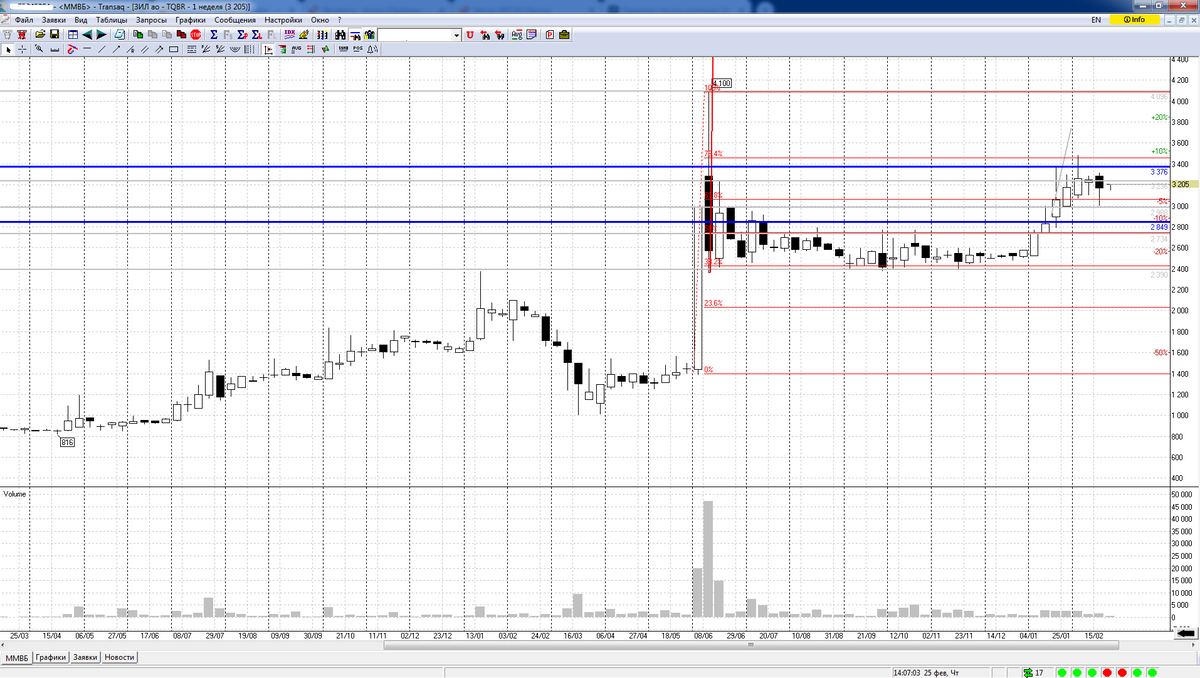1200x678 pixels.
Task: Click the 2 849 blue level label
Action: point(1159,227)
